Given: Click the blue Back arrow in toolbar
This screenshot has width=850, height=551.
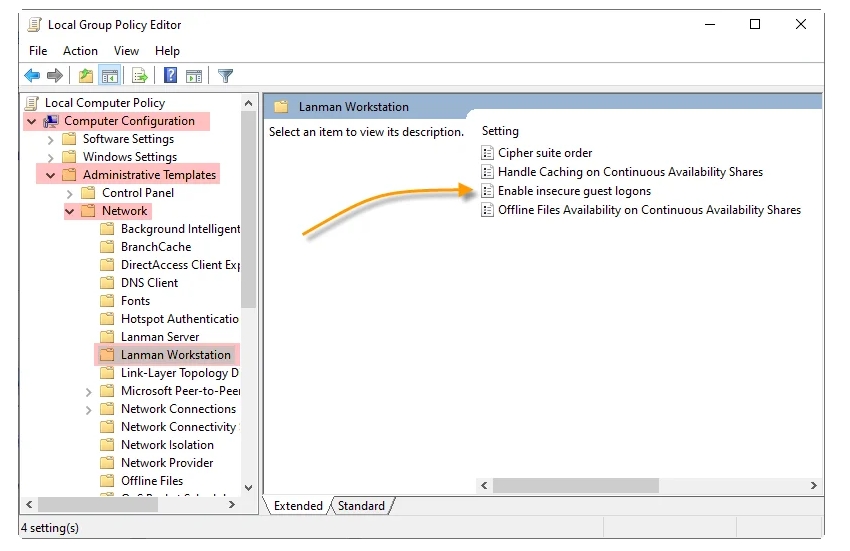Looking at the screenshot, I should click(x=32, y=76).
